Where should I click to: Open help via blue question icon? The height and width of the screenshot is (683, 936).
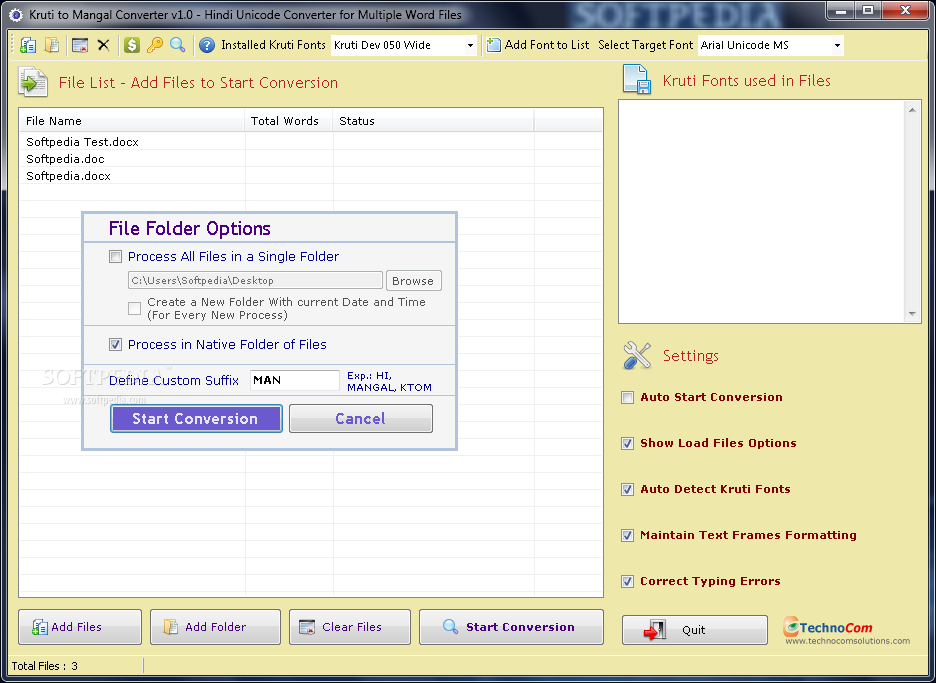207,45
